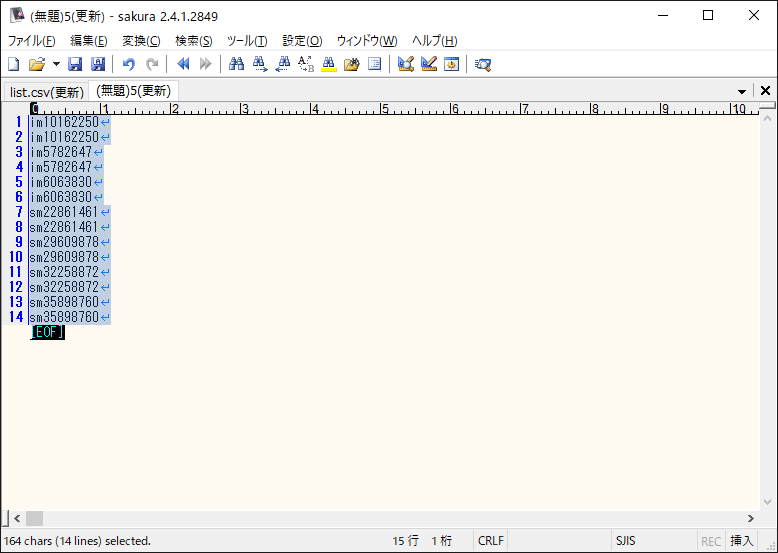
Task: Click the Find Next icon
Action: [260, 64]
